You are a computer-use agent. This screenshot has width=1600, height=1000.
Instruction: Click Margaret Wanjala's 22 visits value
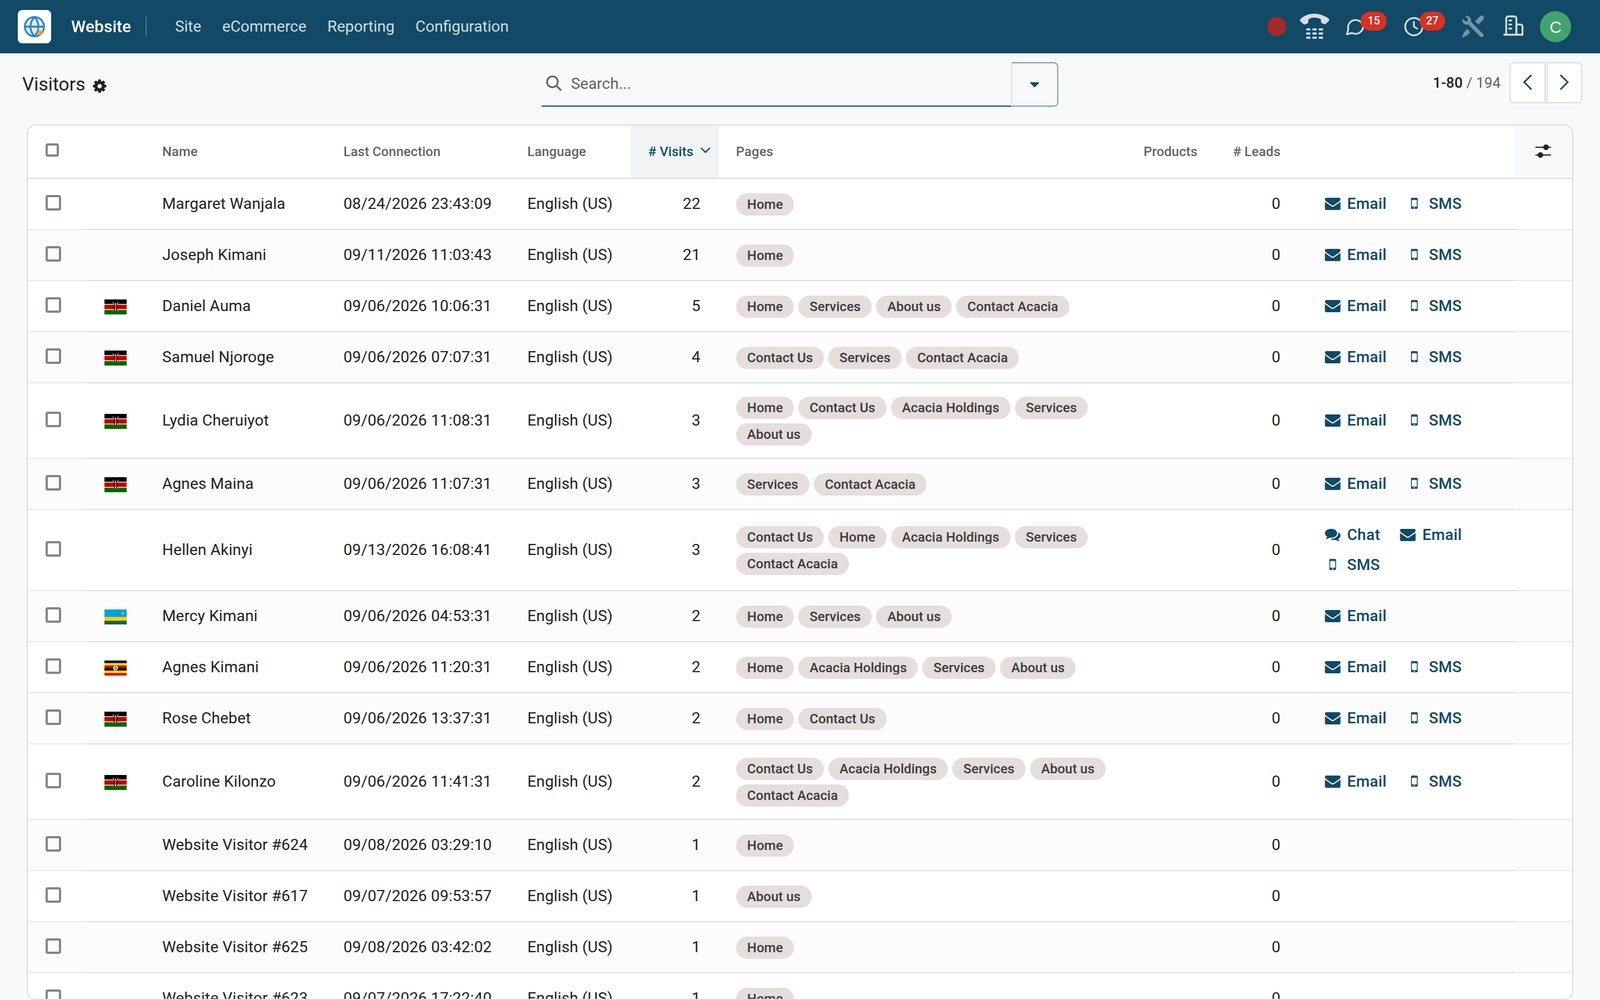pyautogui.click(x=691, y=204)
